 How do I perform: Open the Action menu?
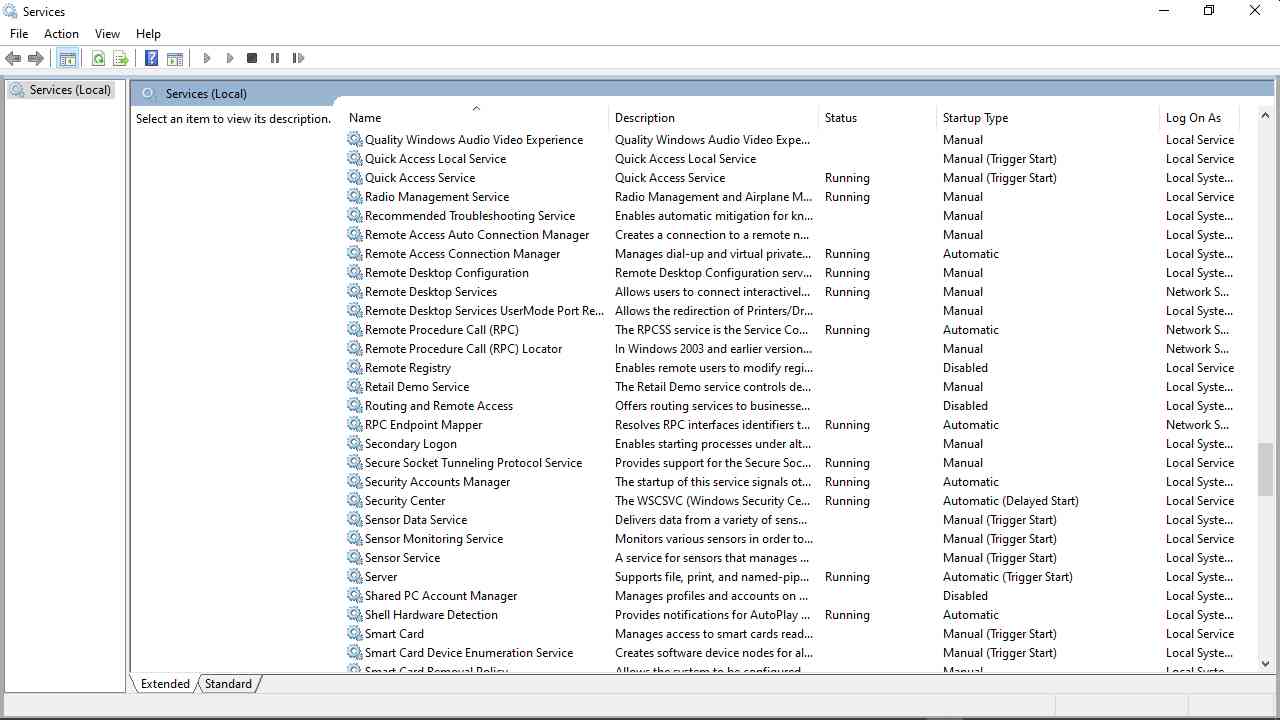(61, 34)
